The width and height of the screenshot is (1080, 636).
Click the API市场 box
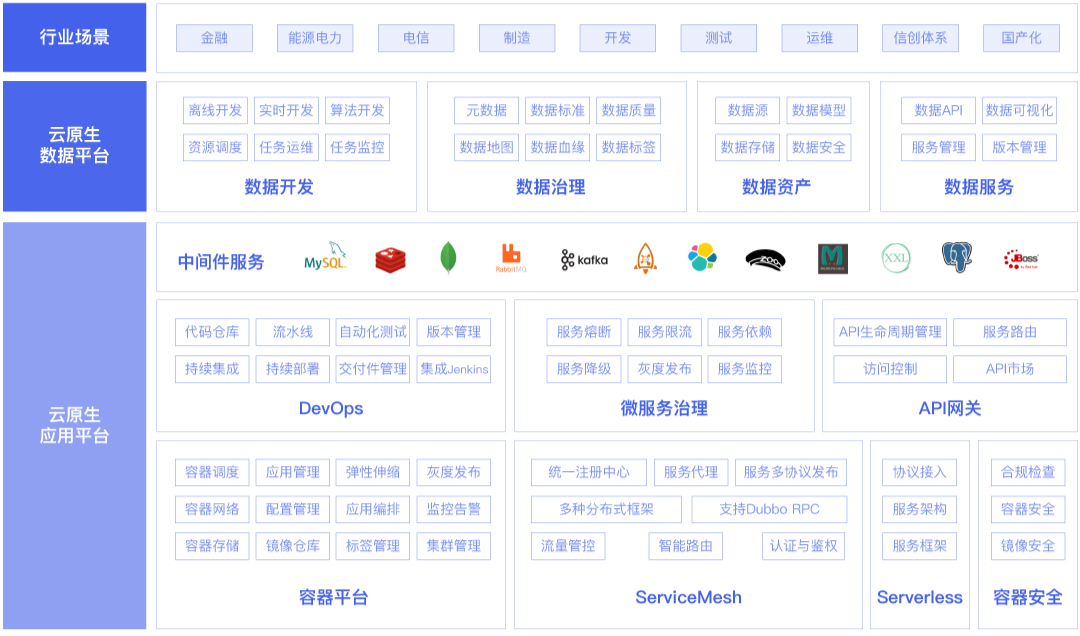(x=1010, y=369)
